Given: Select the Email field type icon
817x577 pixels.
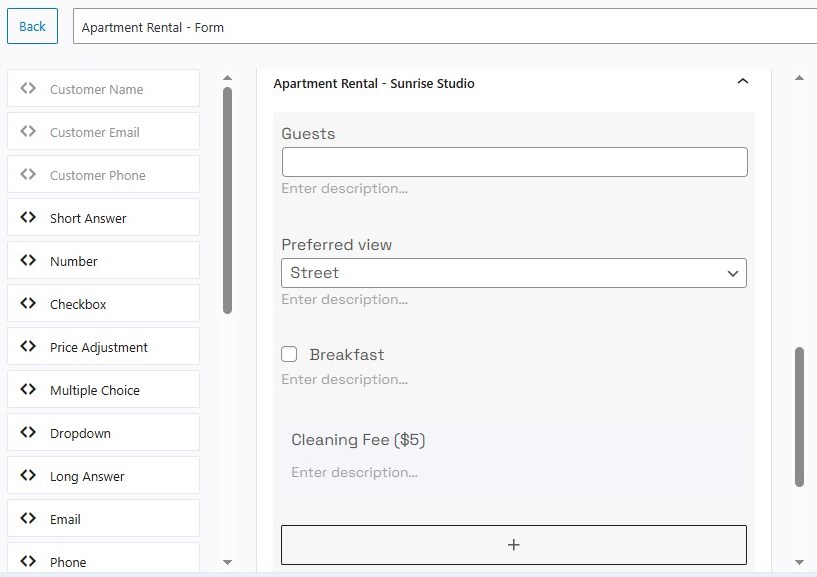Looking at the screenshot, I should click(x=28, y=518).
